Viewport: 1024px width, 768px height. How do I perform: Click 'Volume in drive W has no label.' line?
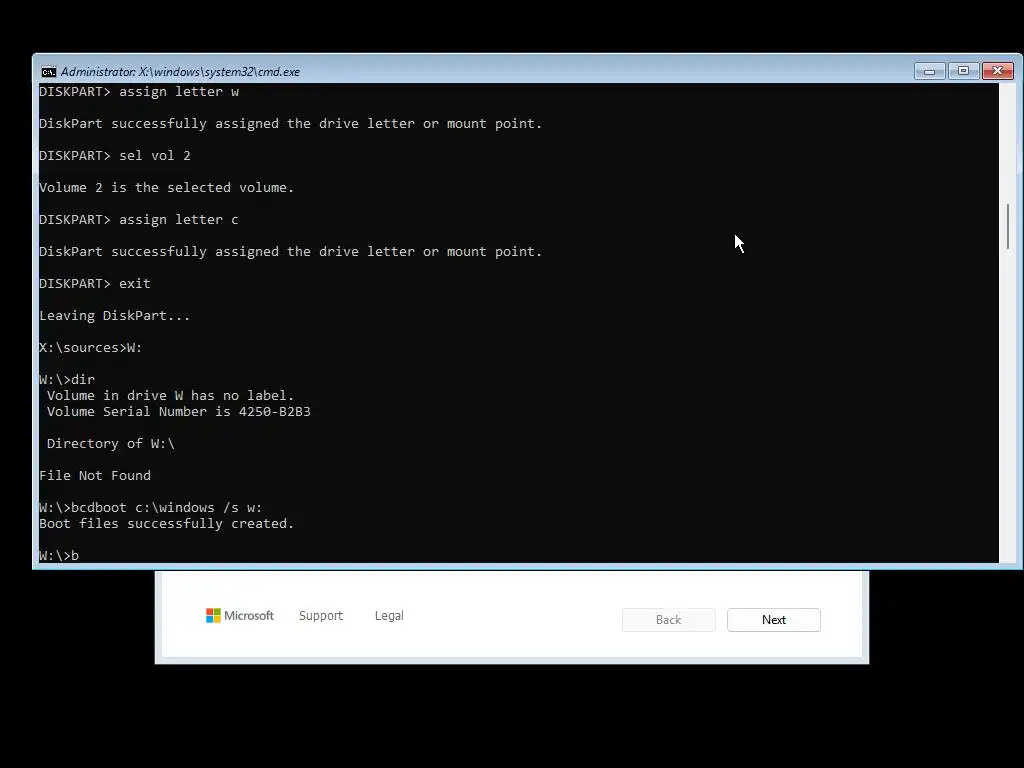click(170, 396)
